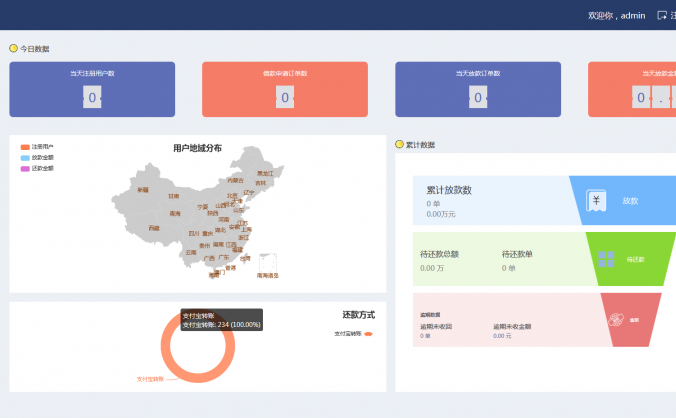
Task: Select 四川 on the map
Action: (194, 233)
